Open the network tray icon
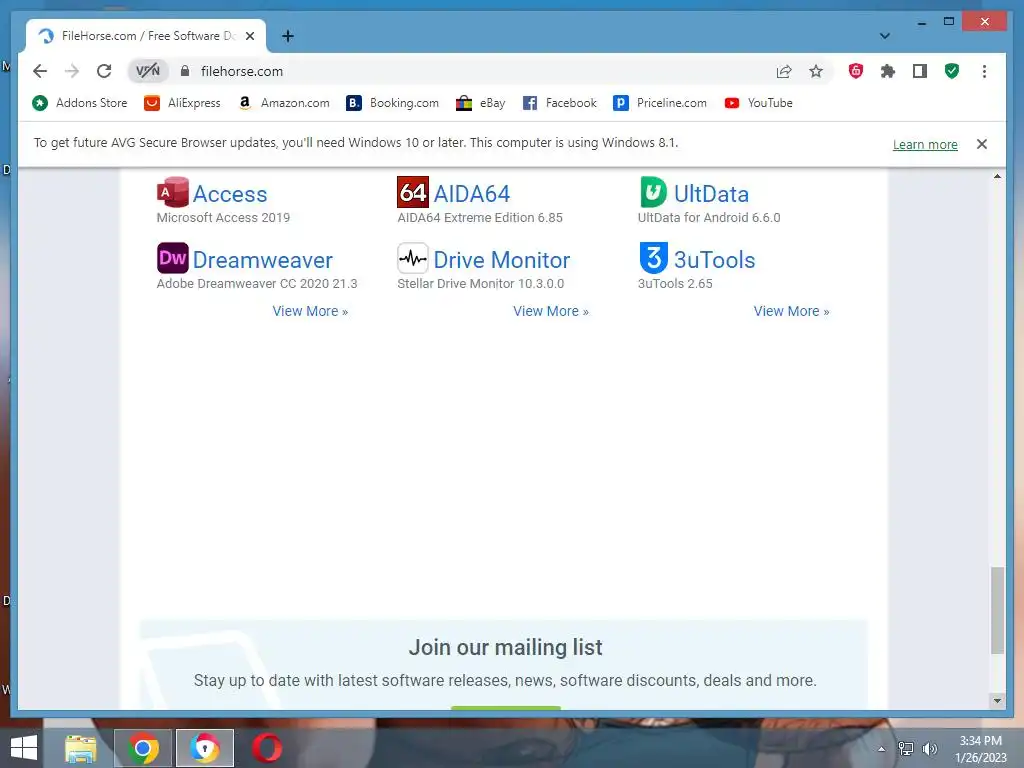Screen dimensions: 1024x768 pyautogui.click(x=906, y=748)
